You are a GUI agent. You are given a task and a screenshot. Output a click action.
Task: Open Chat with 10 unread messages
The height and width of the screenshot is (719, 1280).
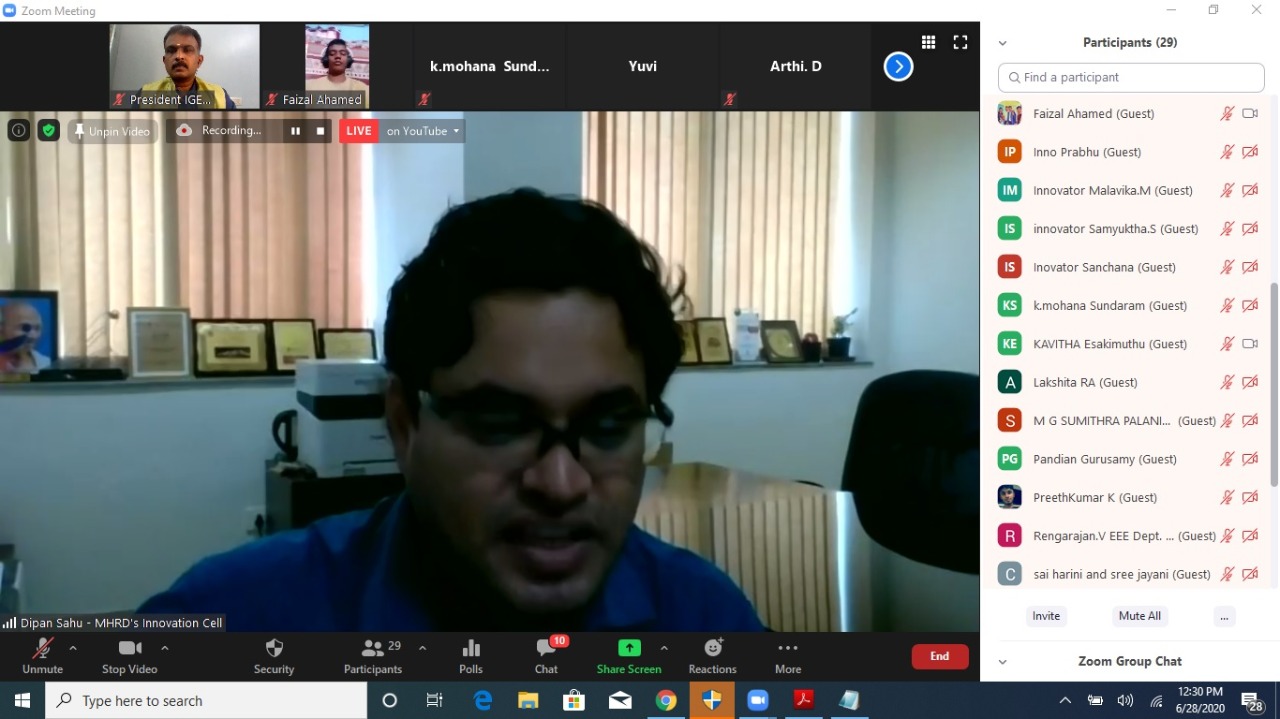point(546,655)
